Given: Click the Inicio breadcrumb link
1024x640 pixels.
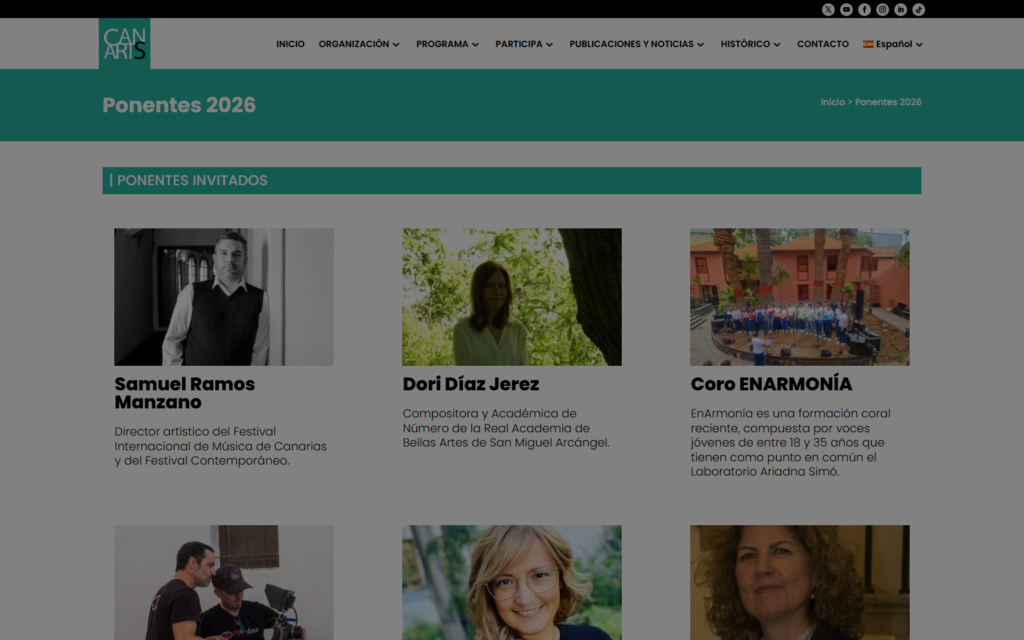Looking at the screenshot, I should [833, 102].
